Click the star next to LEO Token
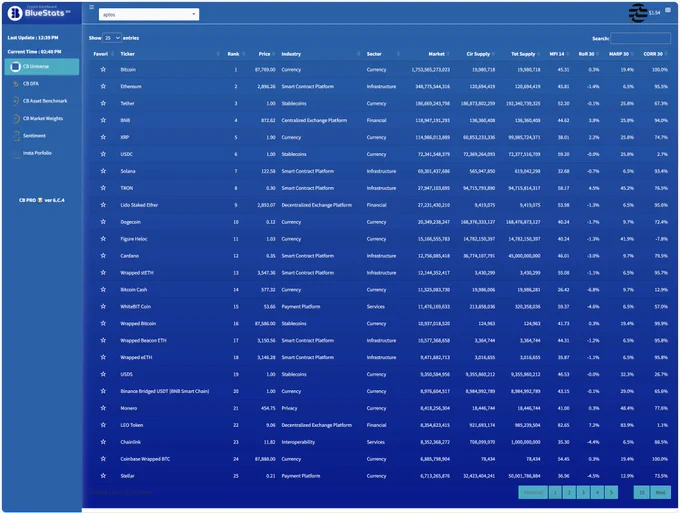The width and height of the screenshot is (680, 513). [x=103, y=425]
